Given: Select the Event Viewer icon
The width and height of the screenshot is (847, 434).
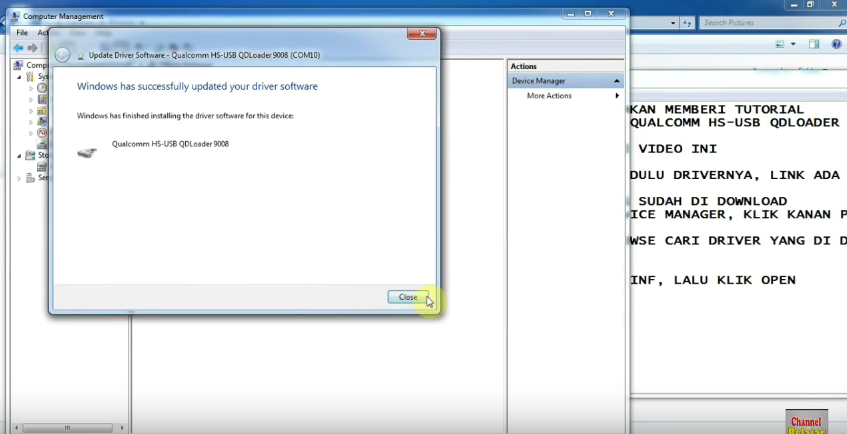Looking at the screenshot, I should point(42,99).
